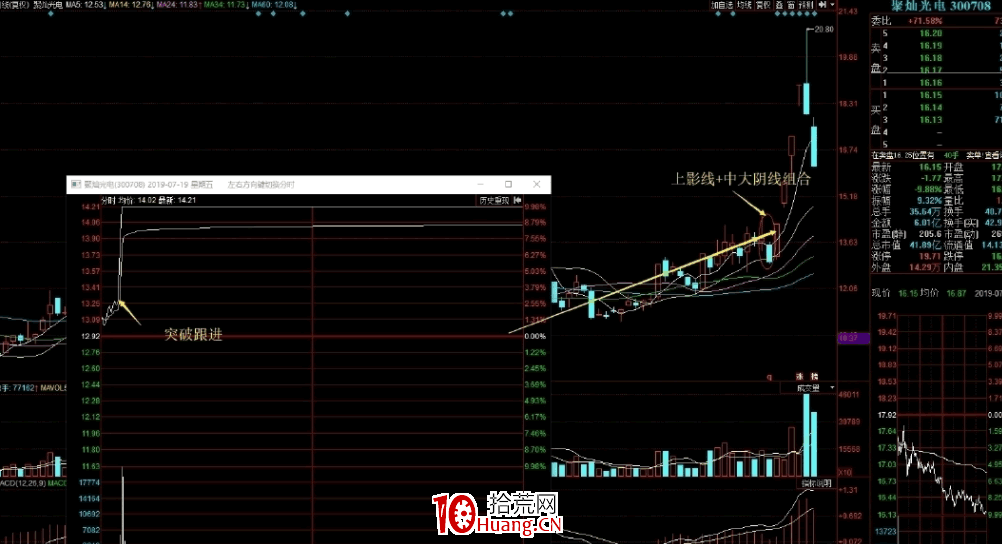Screen dimensions: 1002x544
Task: Select the sell level 5 price 16.20
Action: [x=930, y=33]
